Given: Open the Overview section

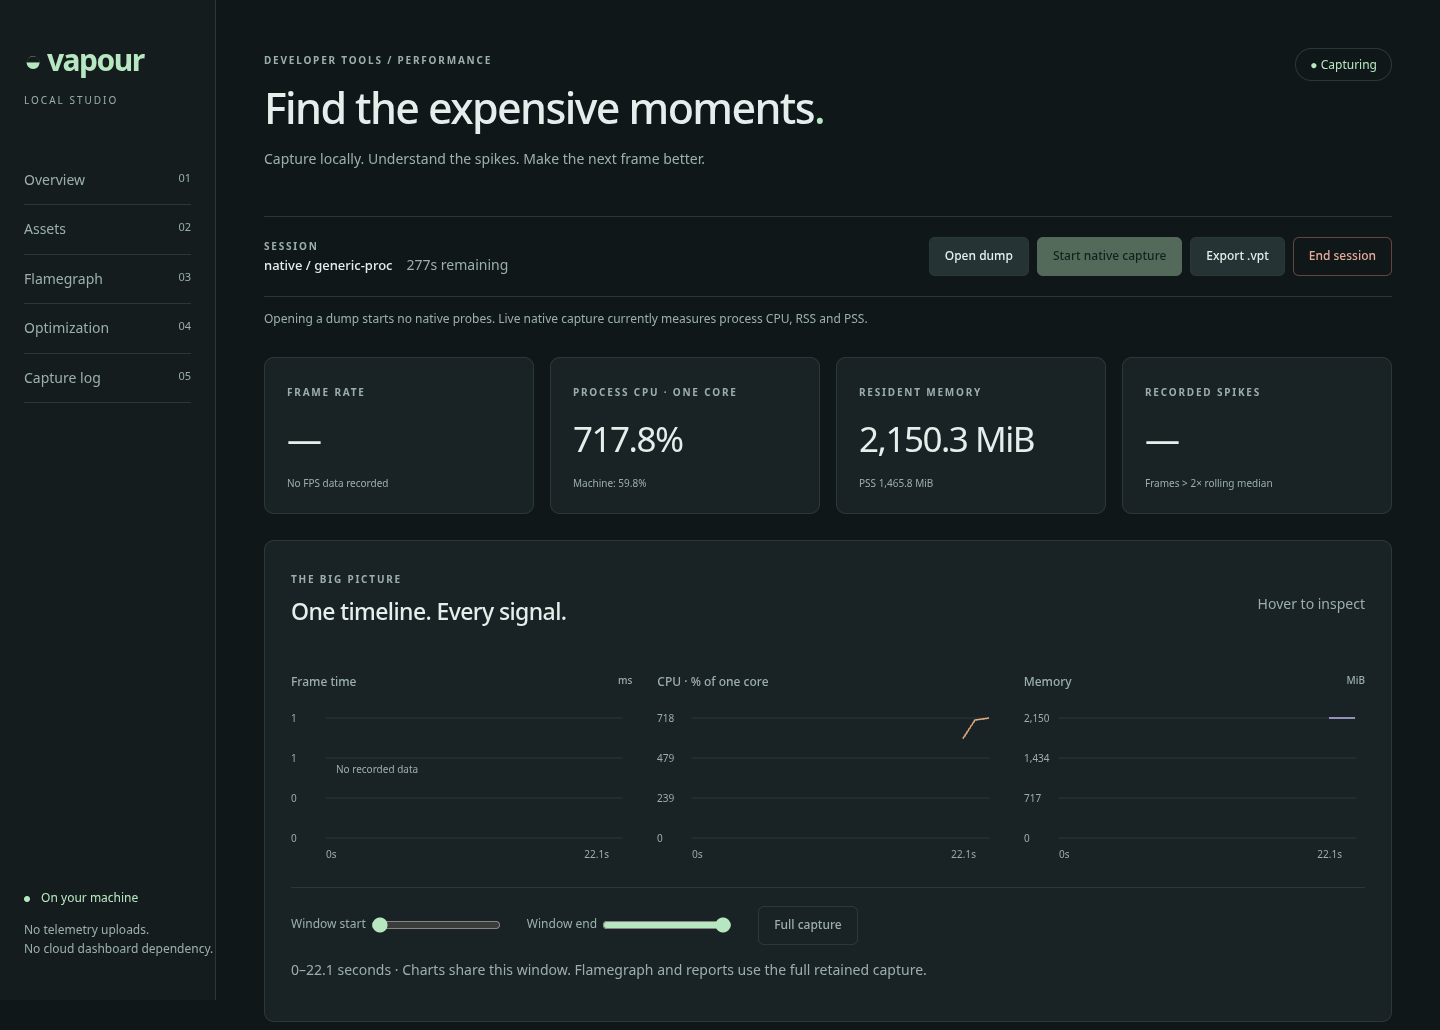Looking at the screenshot, I should pyautogui.click(x=107, y=180).
